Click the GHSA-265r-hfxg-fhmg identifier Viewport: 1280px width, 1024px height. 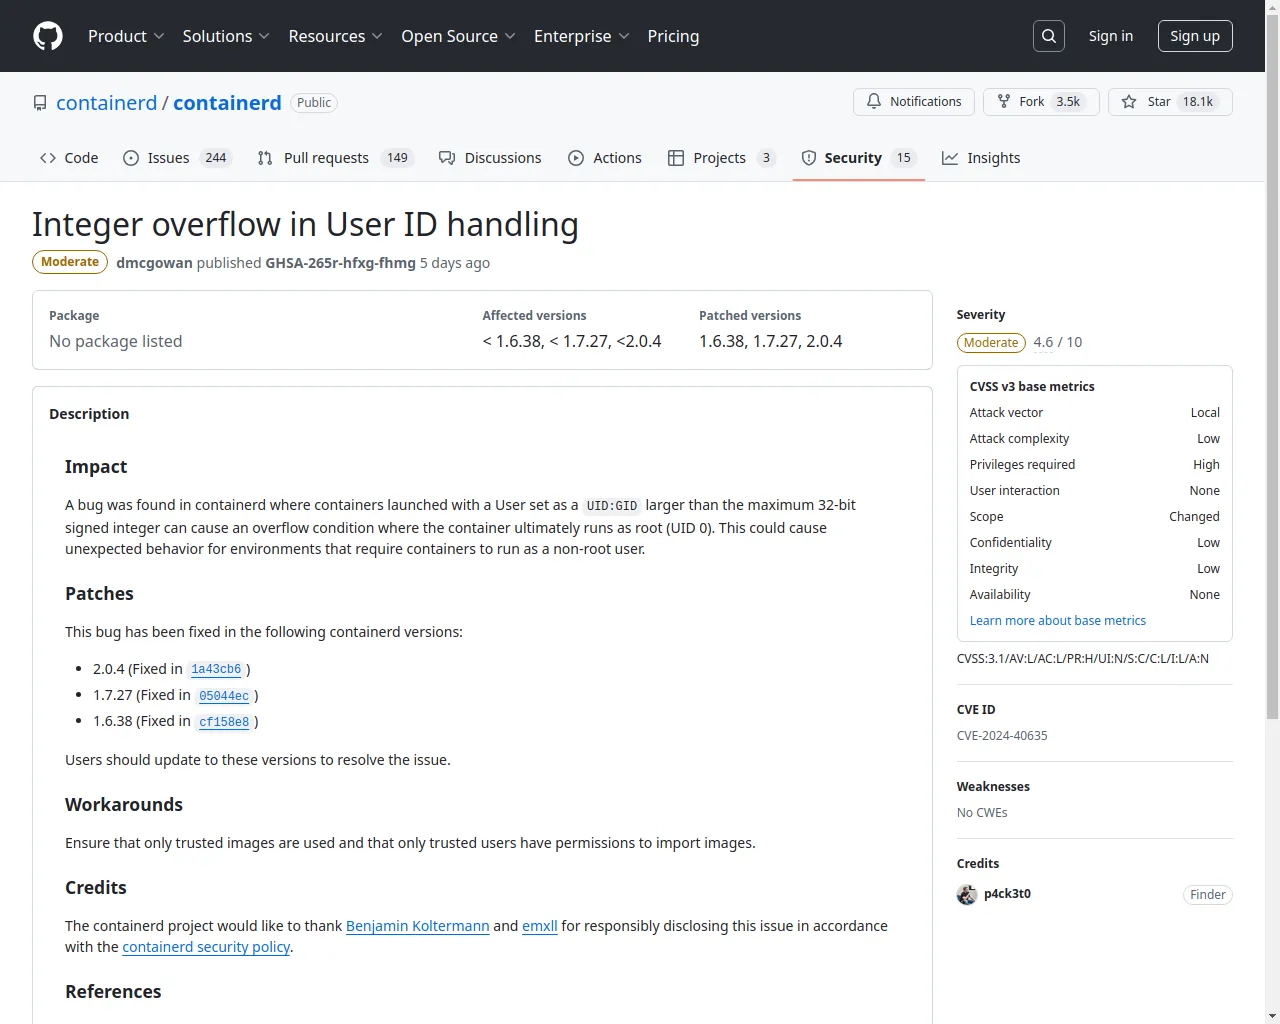pyautogui.click(x=340, y=263)
